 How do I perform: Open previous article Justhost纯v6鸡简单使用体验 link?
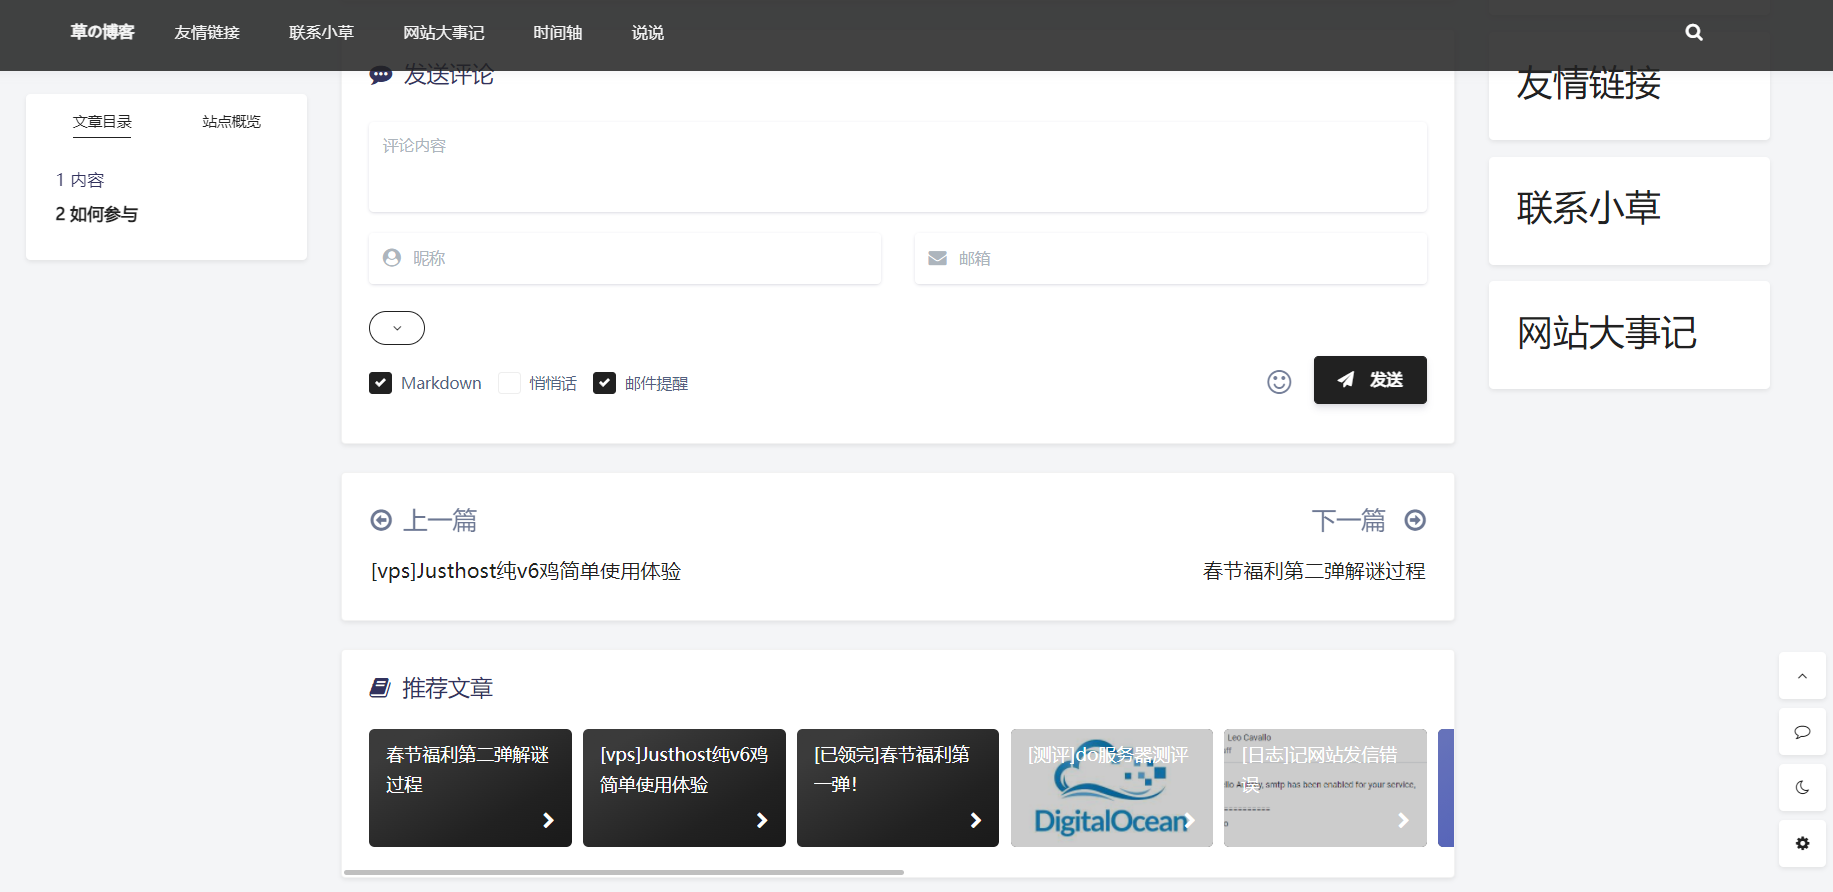[x=526, y=571]
